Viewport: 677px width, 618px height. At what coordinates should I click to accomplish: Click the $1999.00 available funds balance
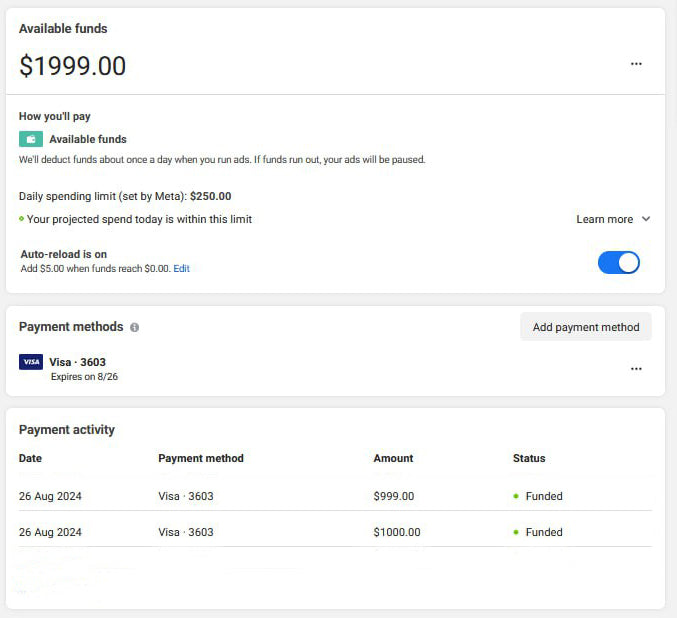tap(73, 66)
